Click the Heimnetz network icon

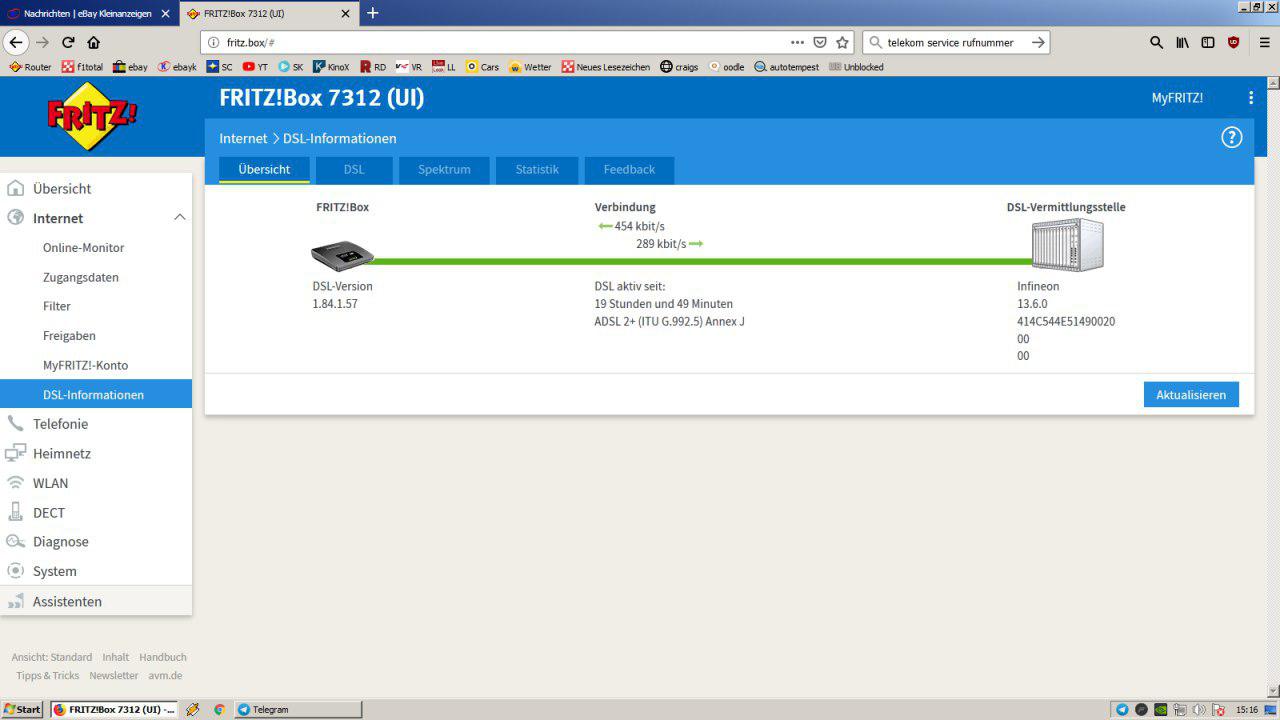pyautogui.click(x=16, y=453)
